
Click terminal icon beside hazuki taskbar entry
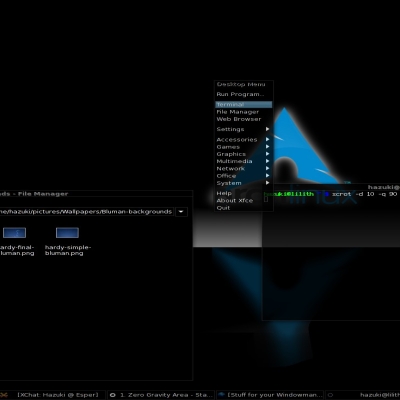[x=331, y=395]
